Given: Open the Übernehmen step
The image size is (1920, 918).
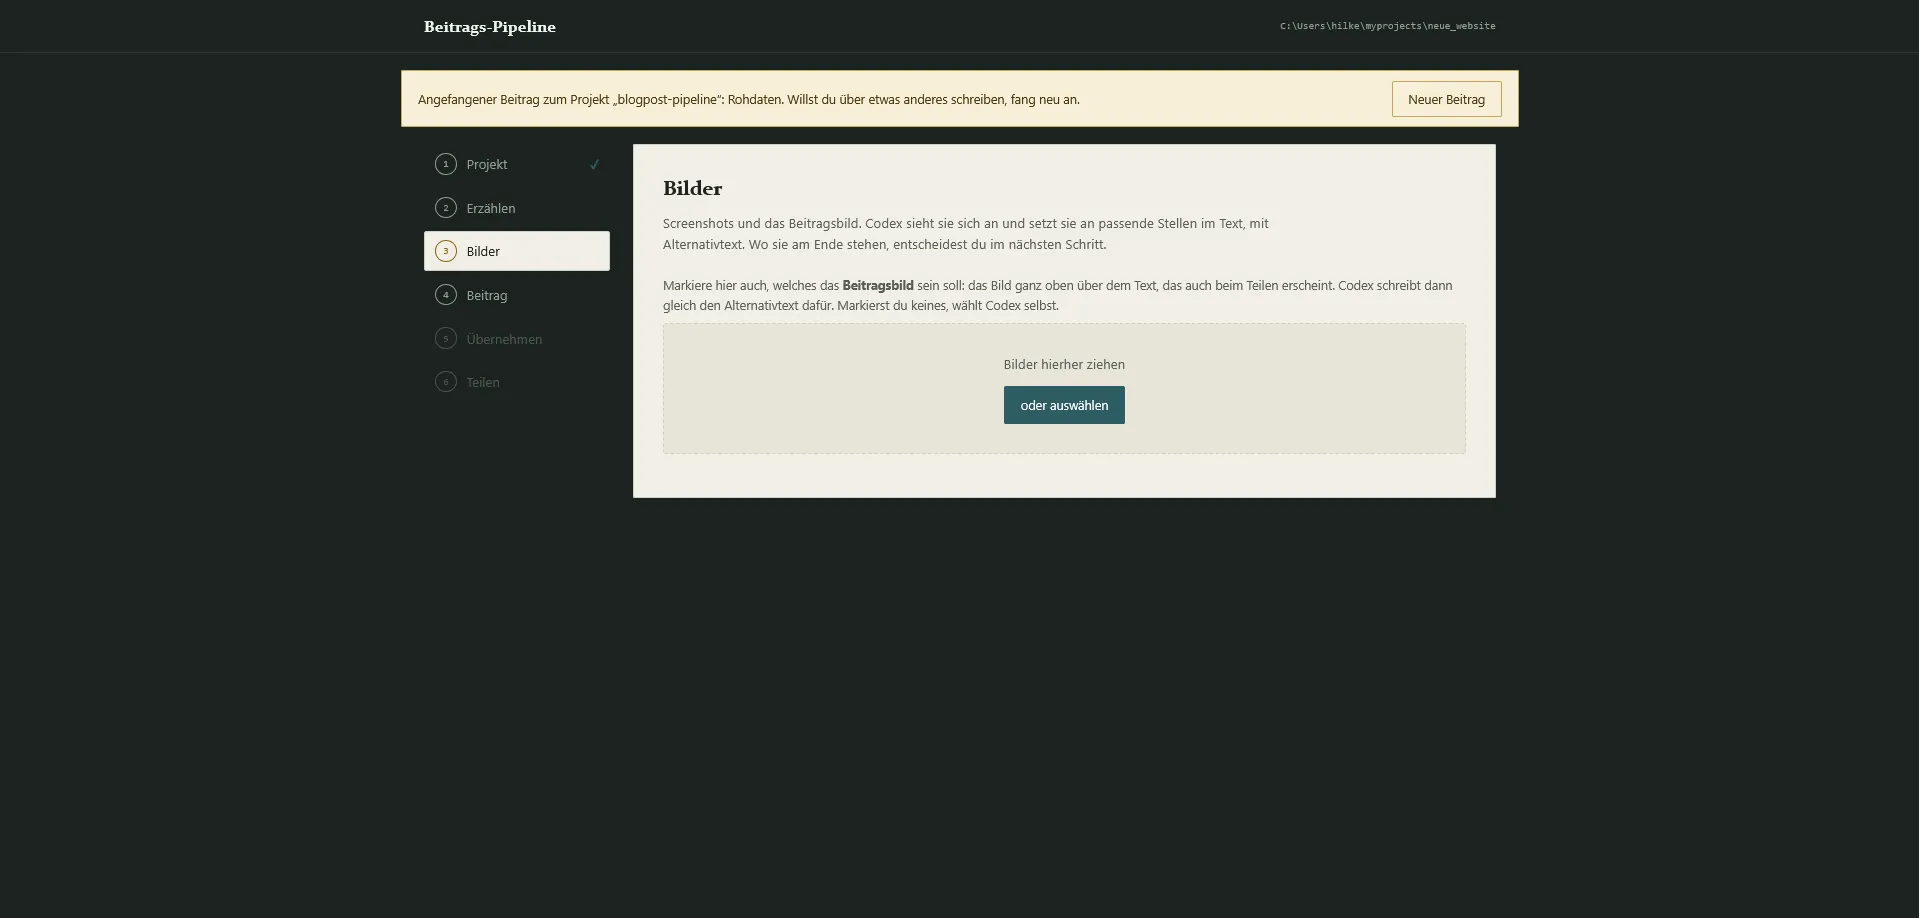Looking at the screenshot, I should point(517,339).
